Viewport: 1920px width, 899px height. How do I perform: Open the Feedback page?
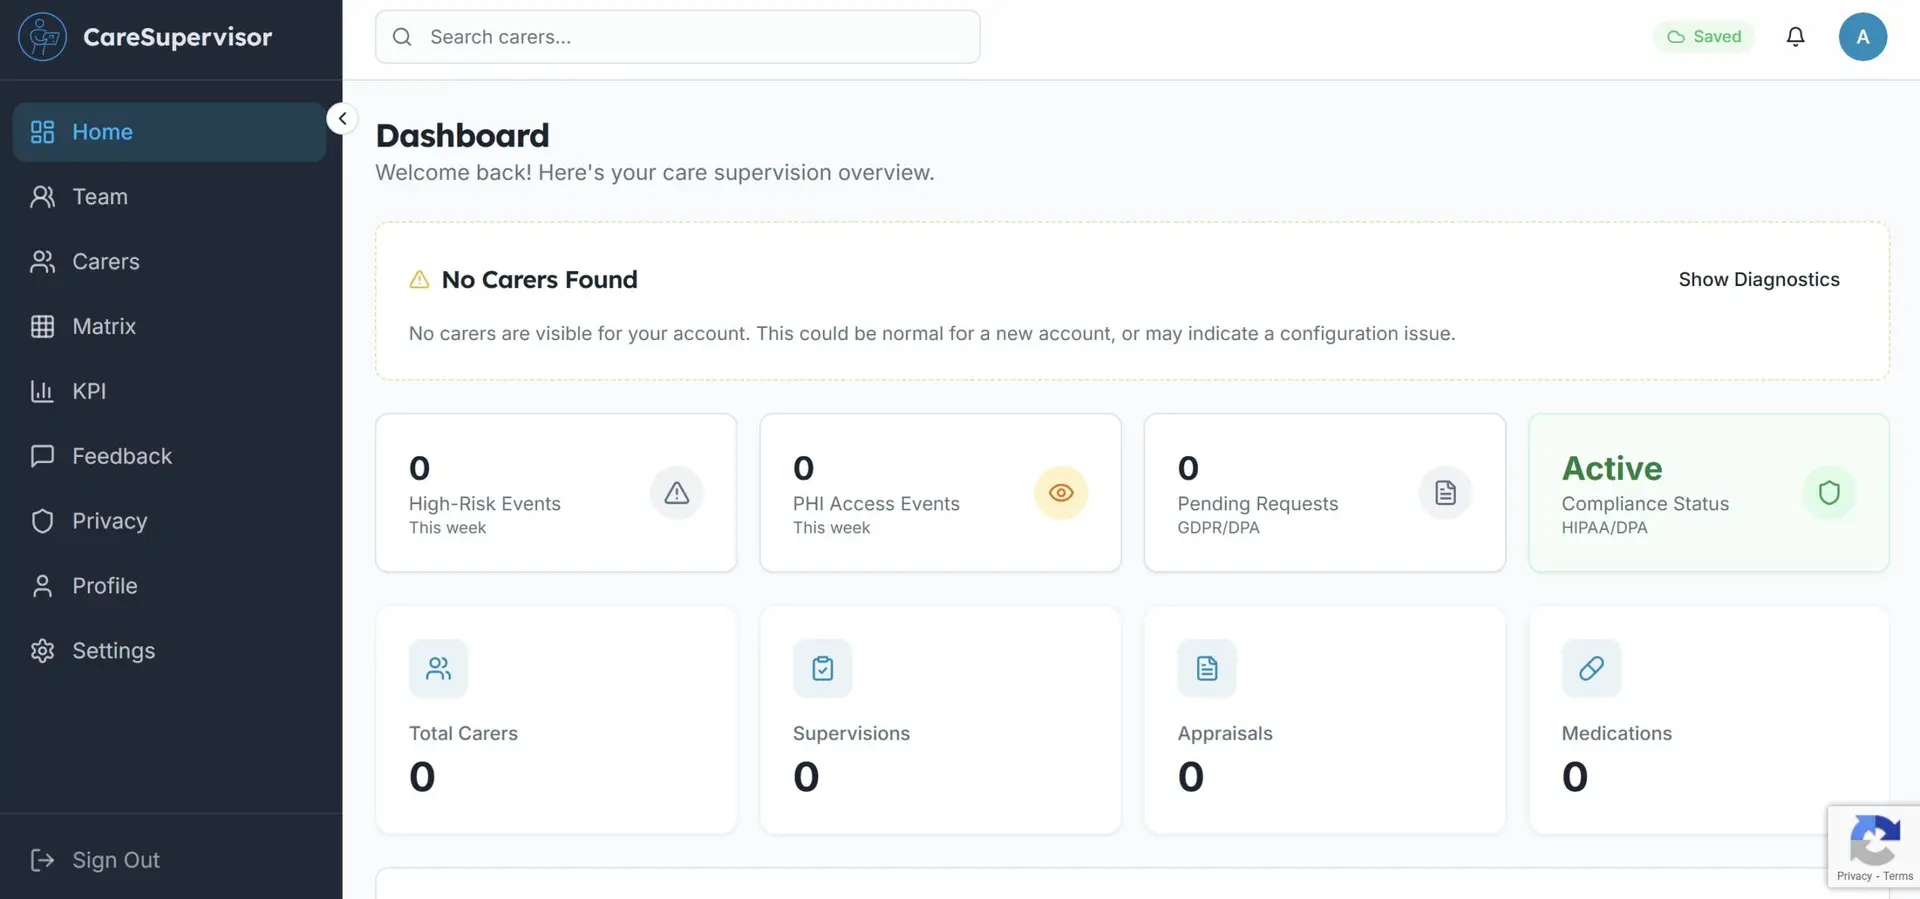coord(169,456)
